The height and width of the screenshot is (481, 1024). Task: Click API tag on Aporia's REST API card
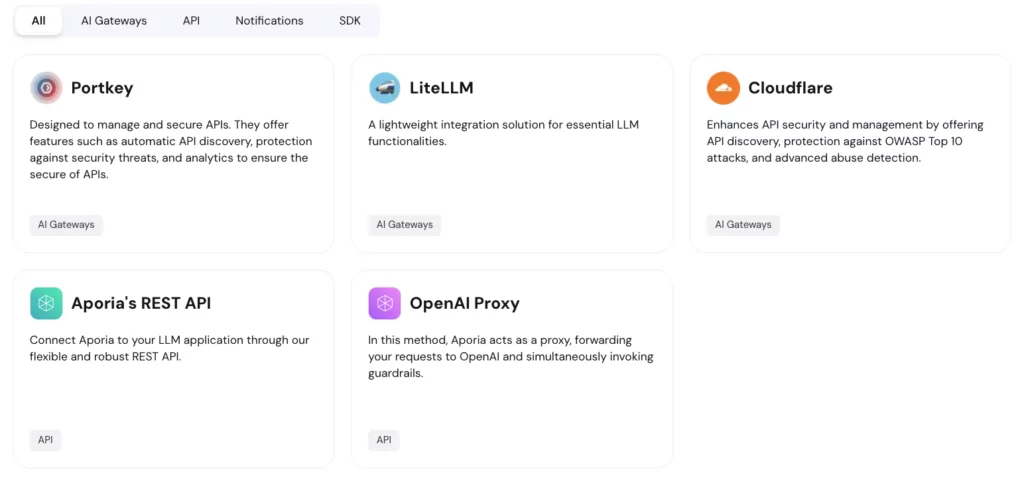46,440
